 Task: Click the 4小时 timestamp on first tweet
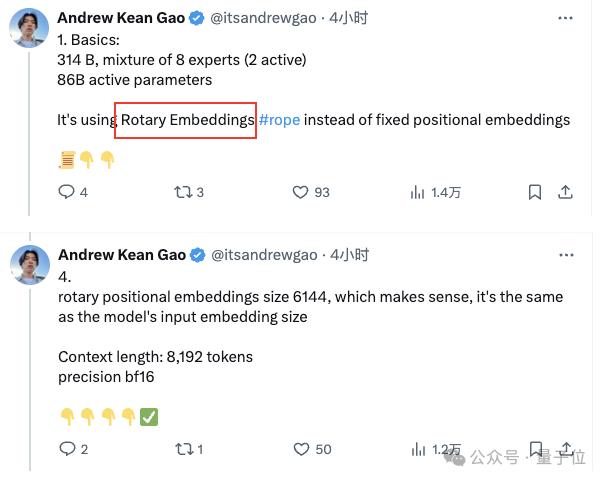point(349,17)
